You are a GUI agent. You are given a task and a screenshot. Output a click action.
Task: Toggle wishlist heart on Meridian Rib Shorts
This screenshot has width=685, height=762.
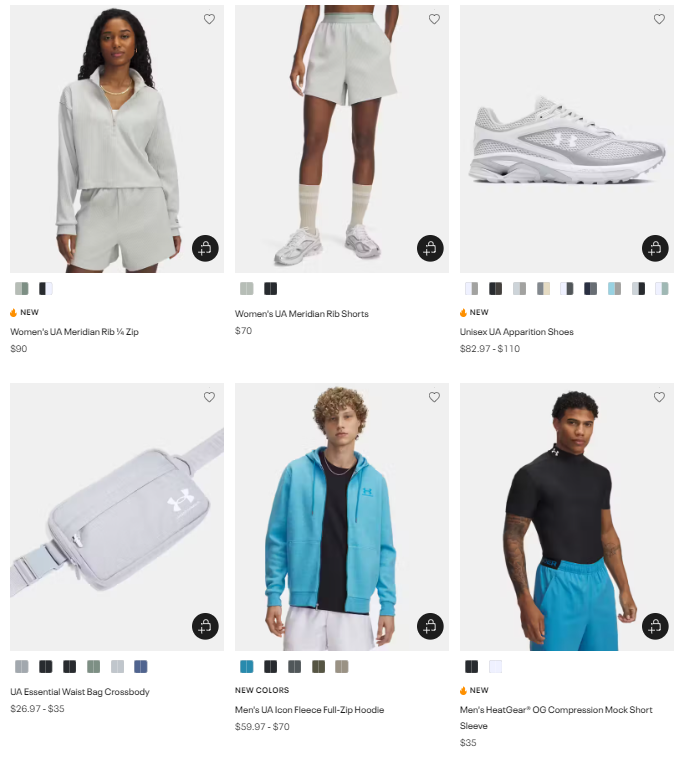pos(434,19)
